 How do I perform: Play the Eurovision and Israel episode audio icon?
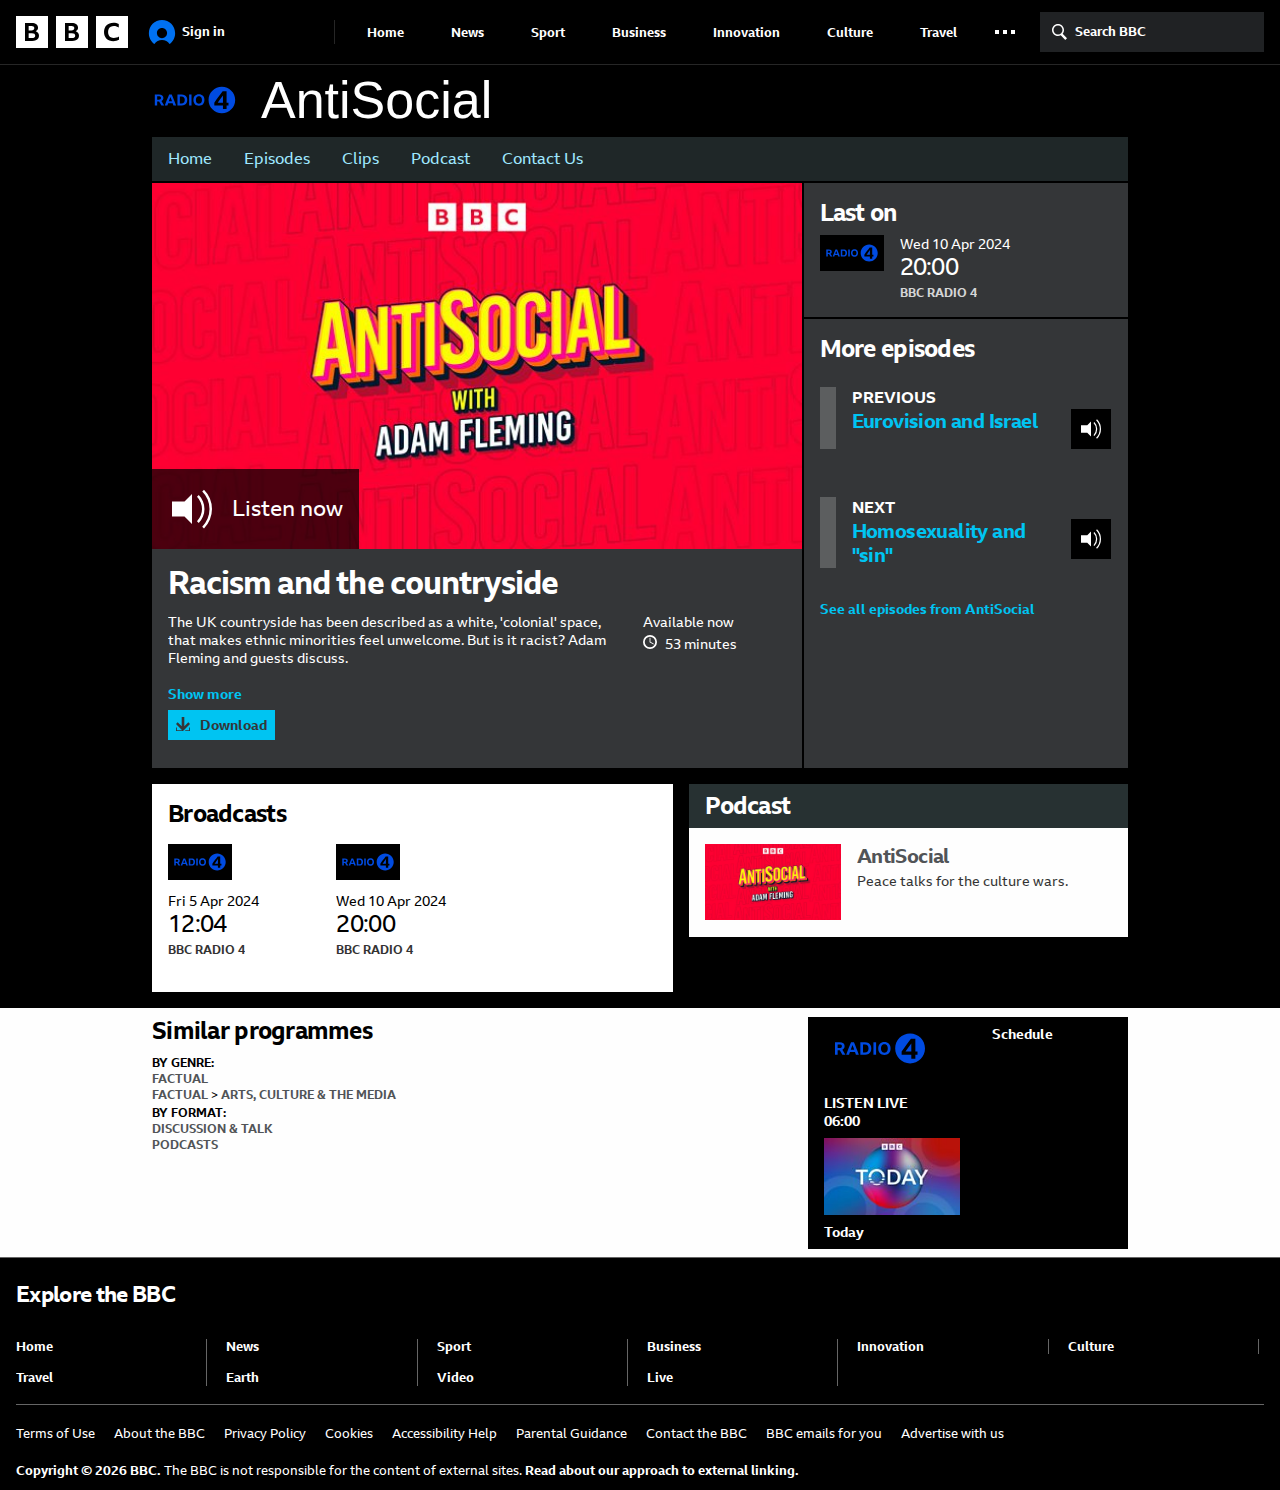tap(1090, 429)
